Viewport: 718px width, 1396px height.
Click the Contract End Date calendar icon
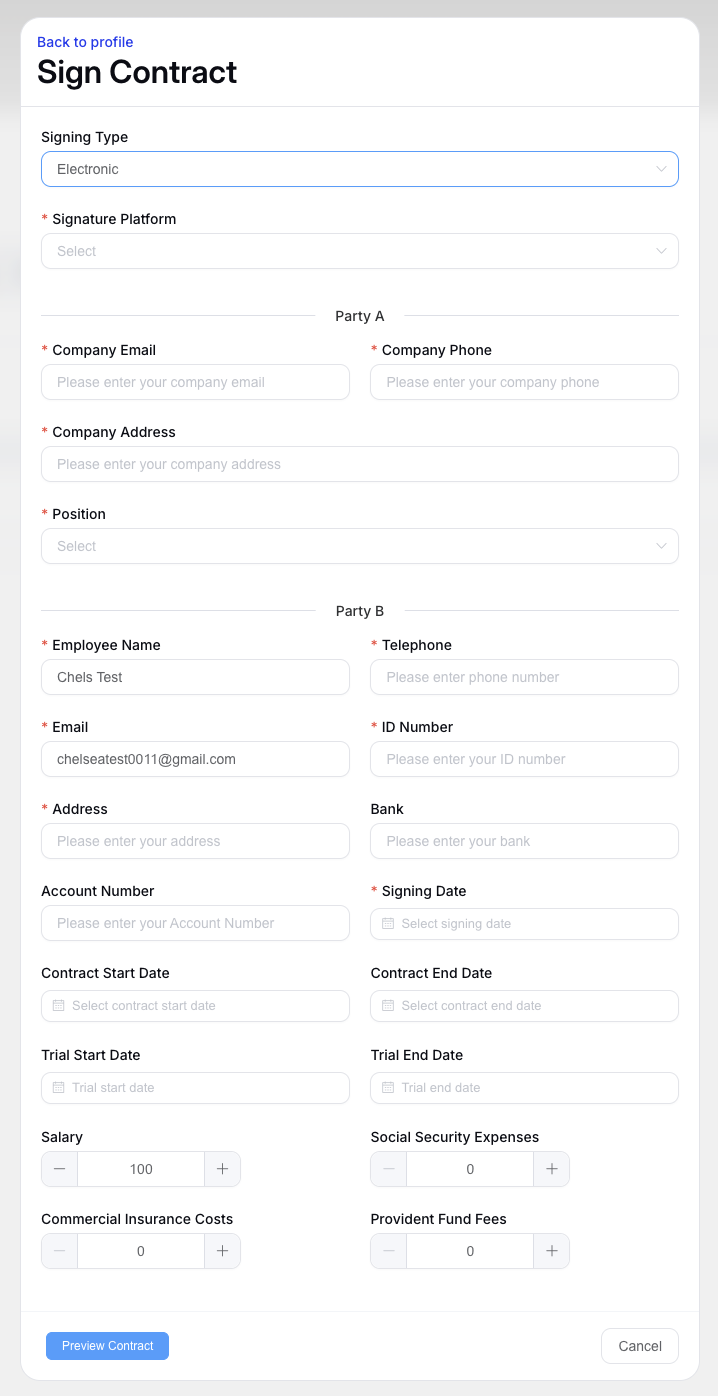coord(388,1006)
